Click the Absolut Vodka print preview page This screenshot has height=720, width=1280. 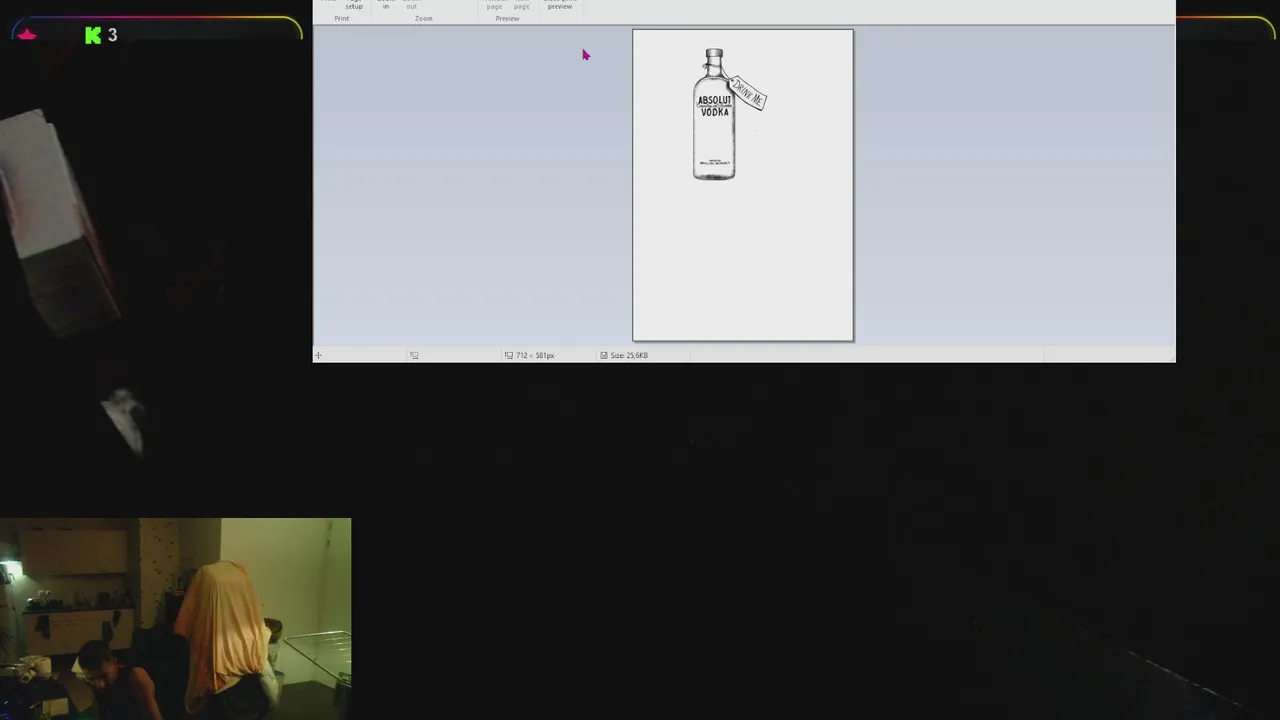[x=743, y=185]
